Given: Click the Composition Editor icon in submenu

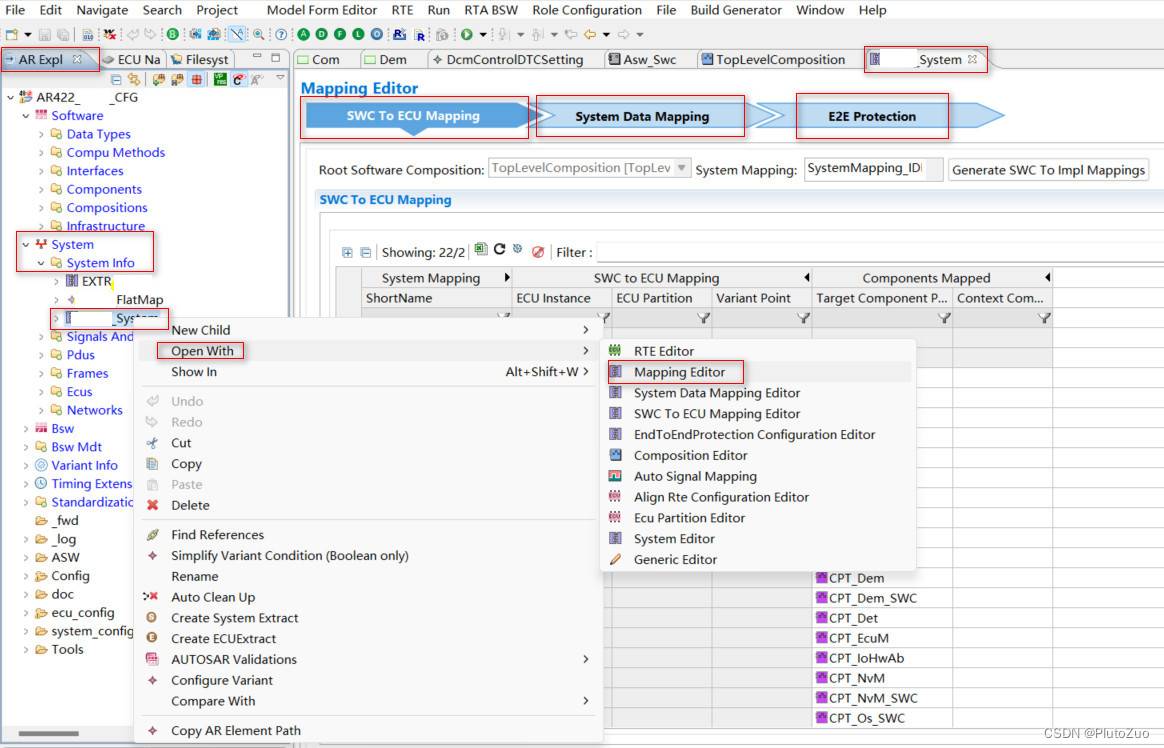Looking at the screenshot, I should tap(615, 455).
